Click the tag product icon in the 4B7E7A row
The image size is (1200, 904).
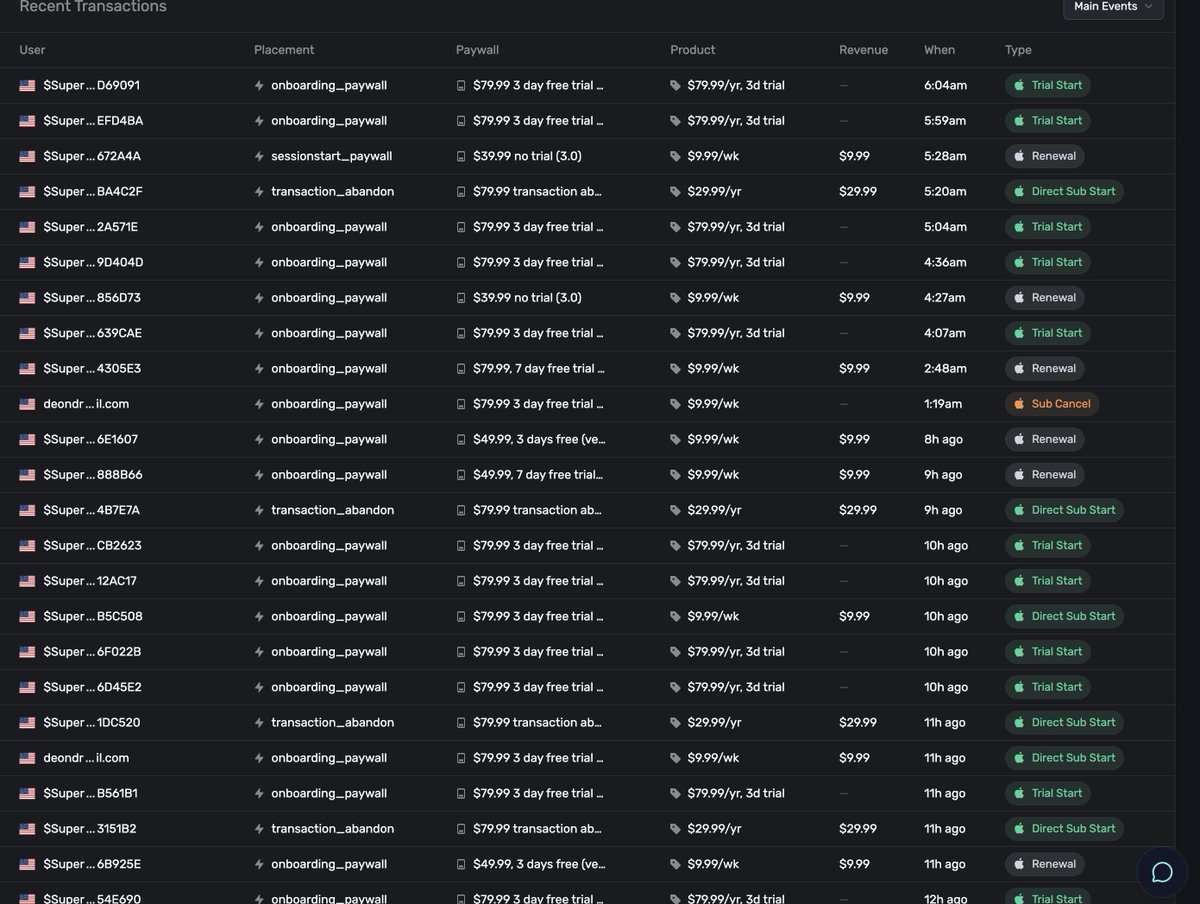(x=676, y=510)
